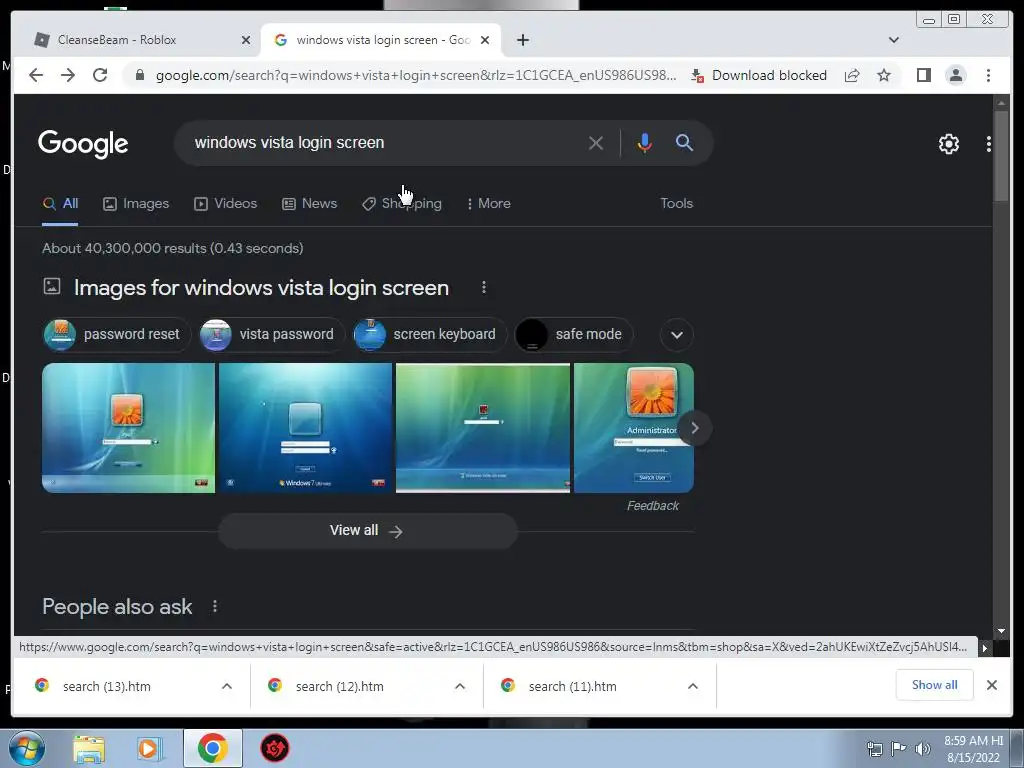Open the red taskbar application icon
Viewport: 1024px width, 768px height.
pos(275,748)
